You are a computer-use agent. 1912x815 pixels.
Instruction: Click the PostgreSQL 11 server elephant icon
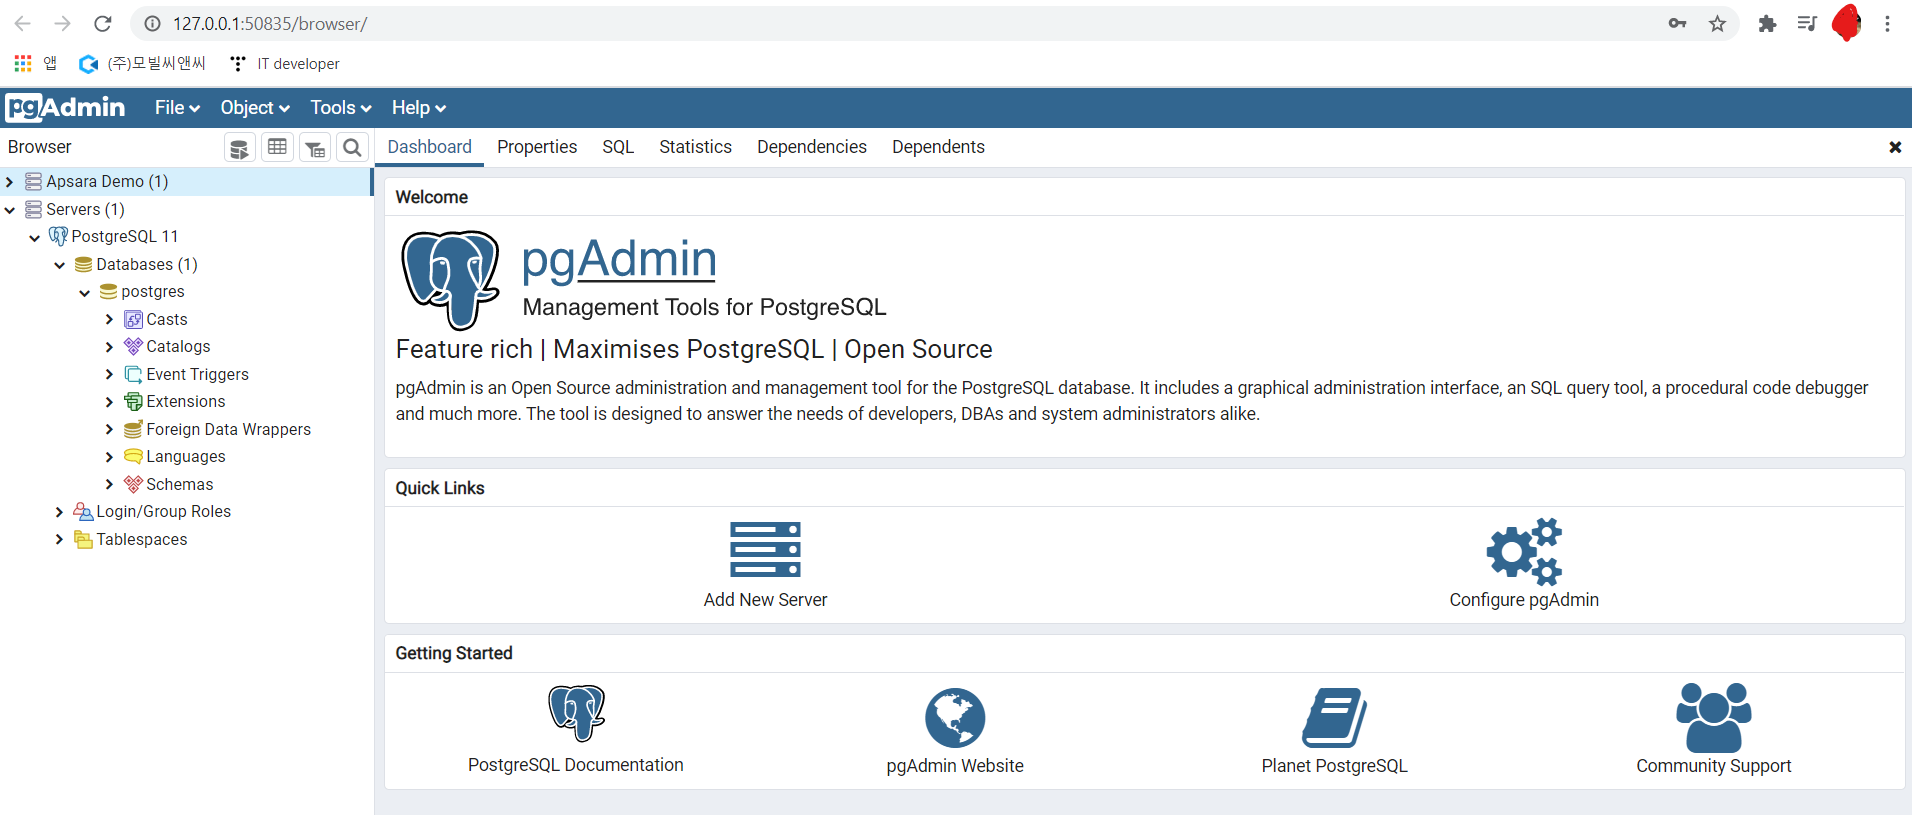(58, 236)
